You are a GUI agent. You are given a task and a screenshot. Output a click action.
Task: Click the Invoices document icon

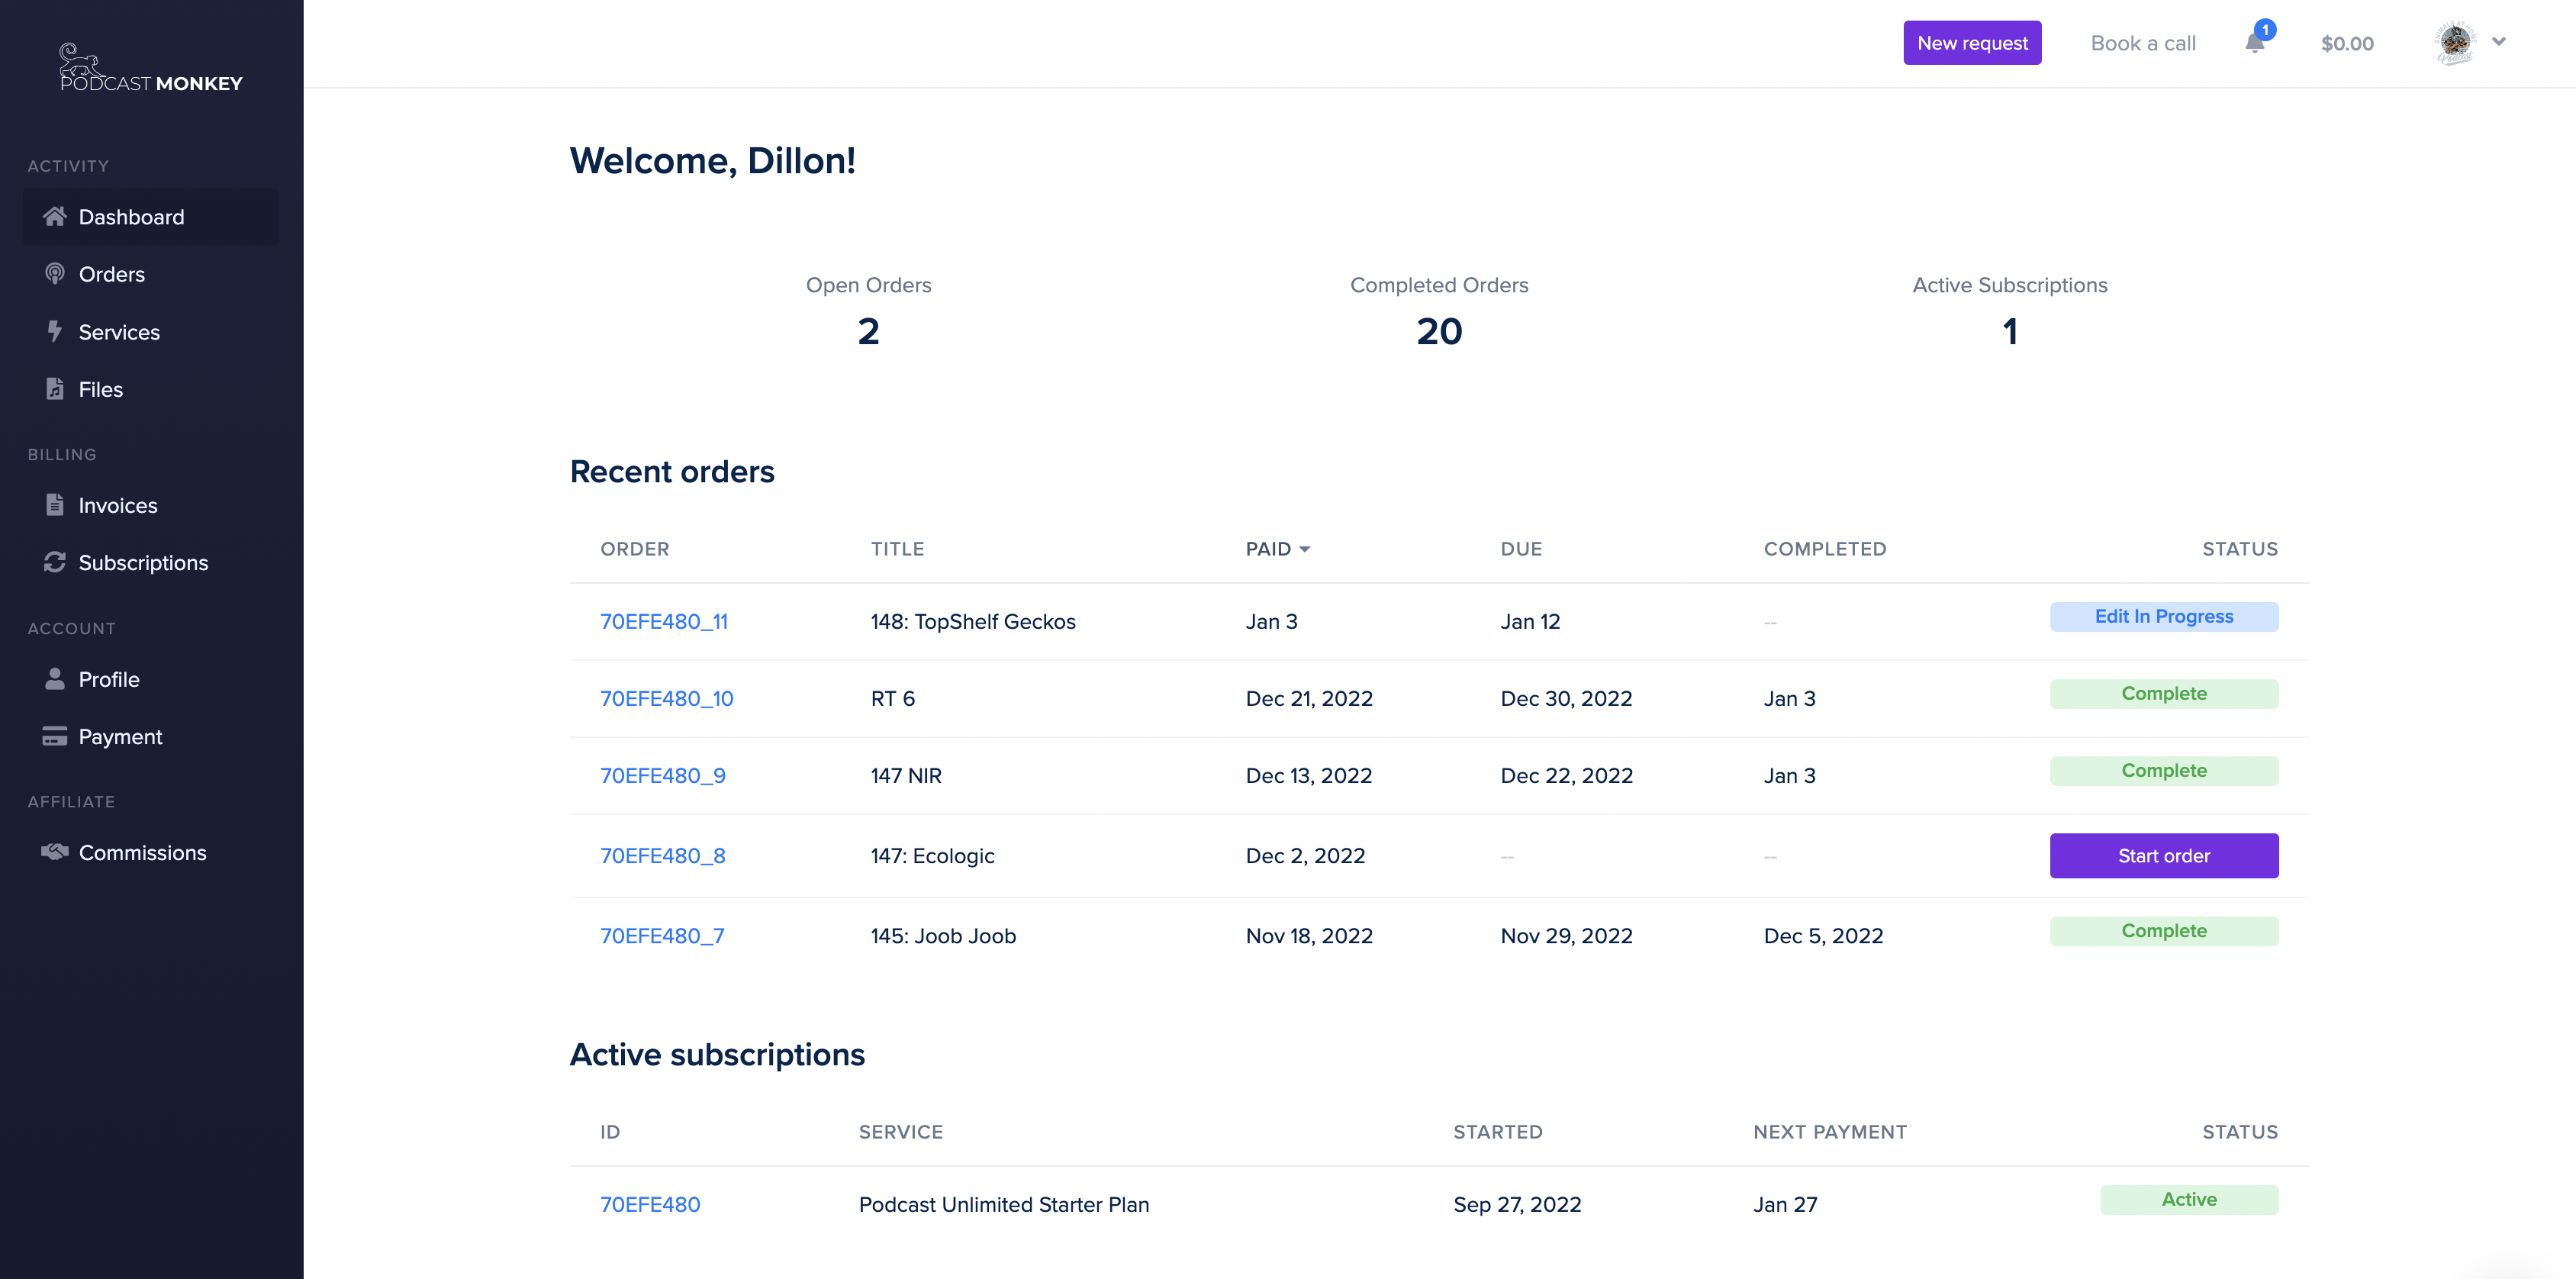(x=55, y=505)
